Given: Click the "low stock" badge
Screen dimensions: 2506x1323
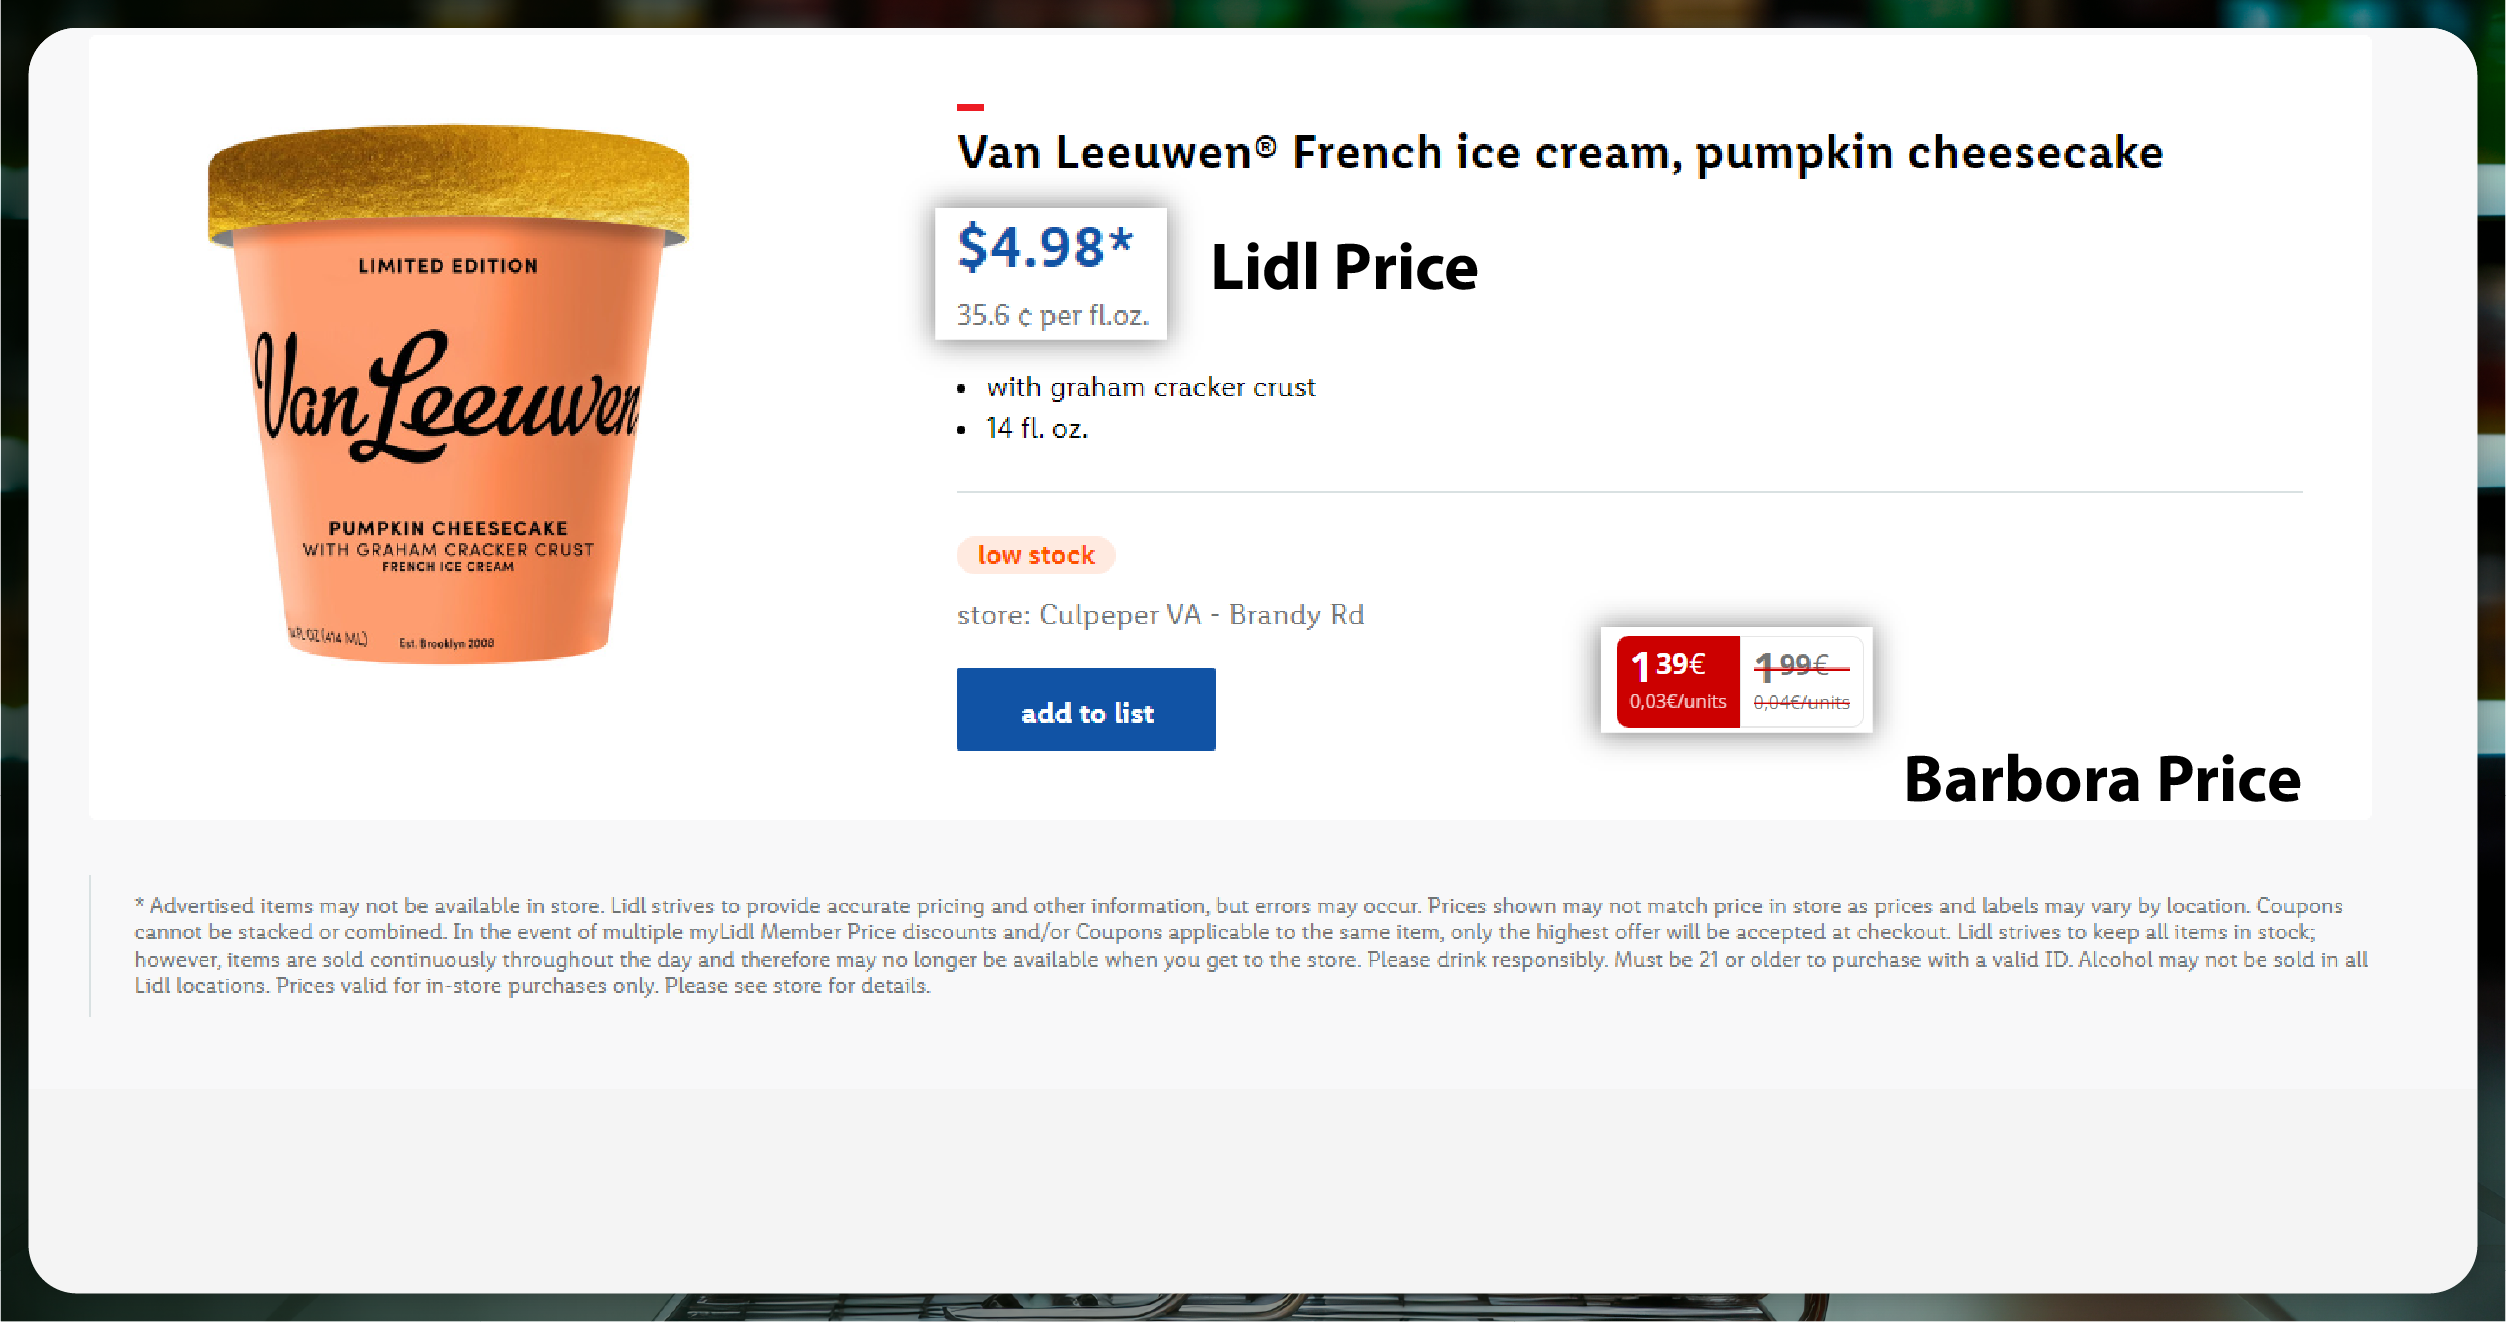Looking at the screenshot, I should tap(1035, 555).
